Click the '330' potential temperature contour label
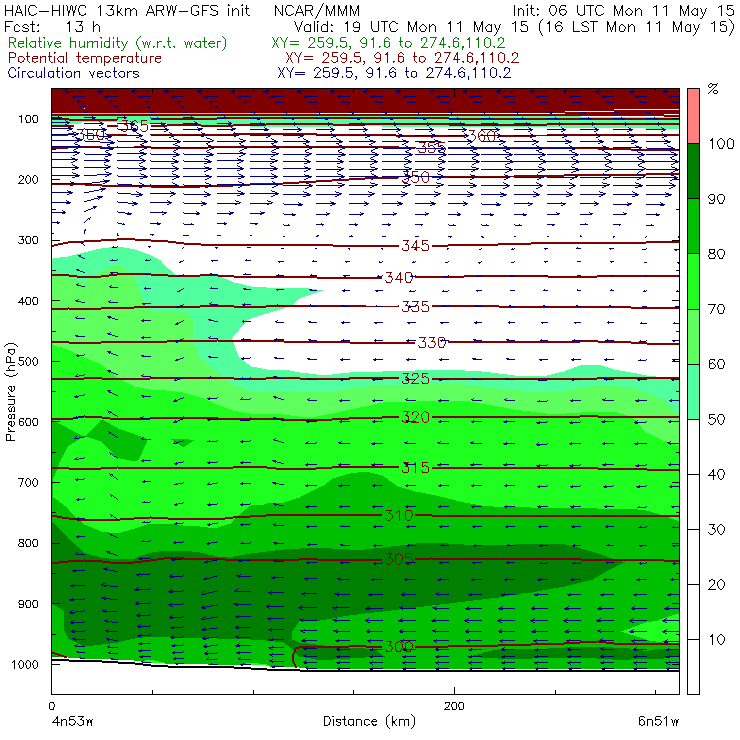Viewport: 740px width, 740px height. (432, 342)
